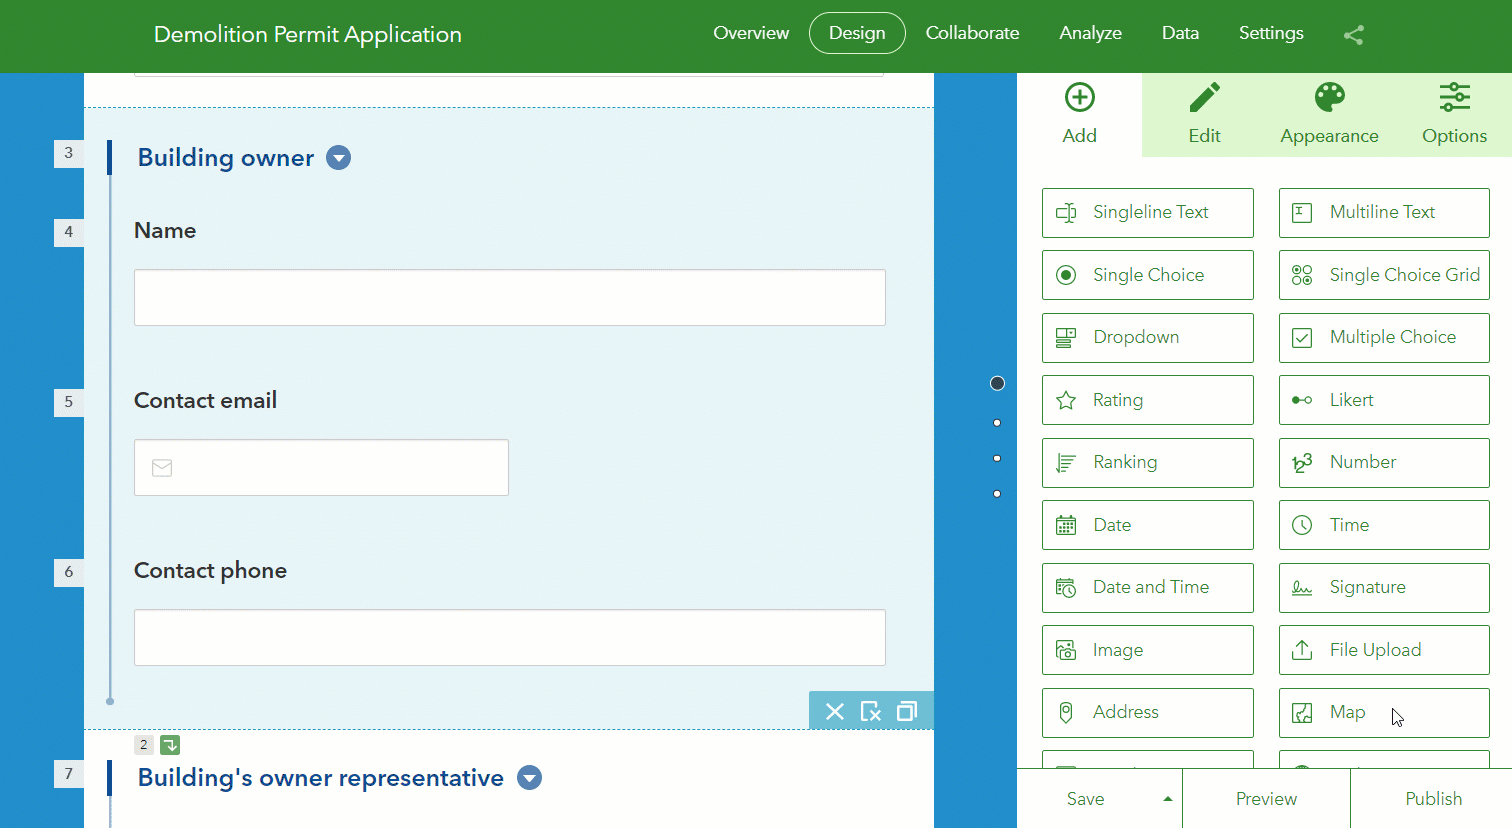Add a Rating question
1512x828 pixels.
coord(1147,400)
